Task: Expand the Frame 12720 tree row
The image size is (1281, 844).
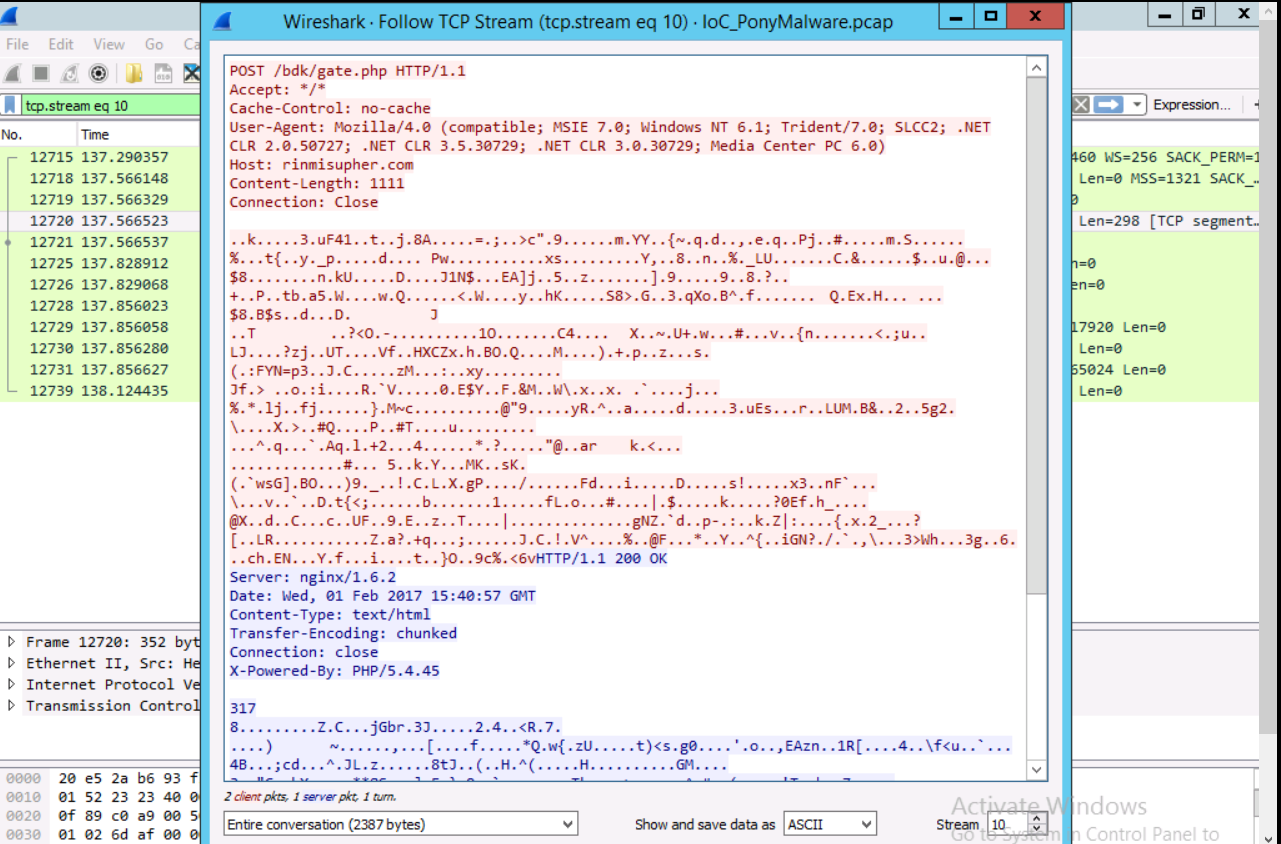Action: [x=12, y=642]
